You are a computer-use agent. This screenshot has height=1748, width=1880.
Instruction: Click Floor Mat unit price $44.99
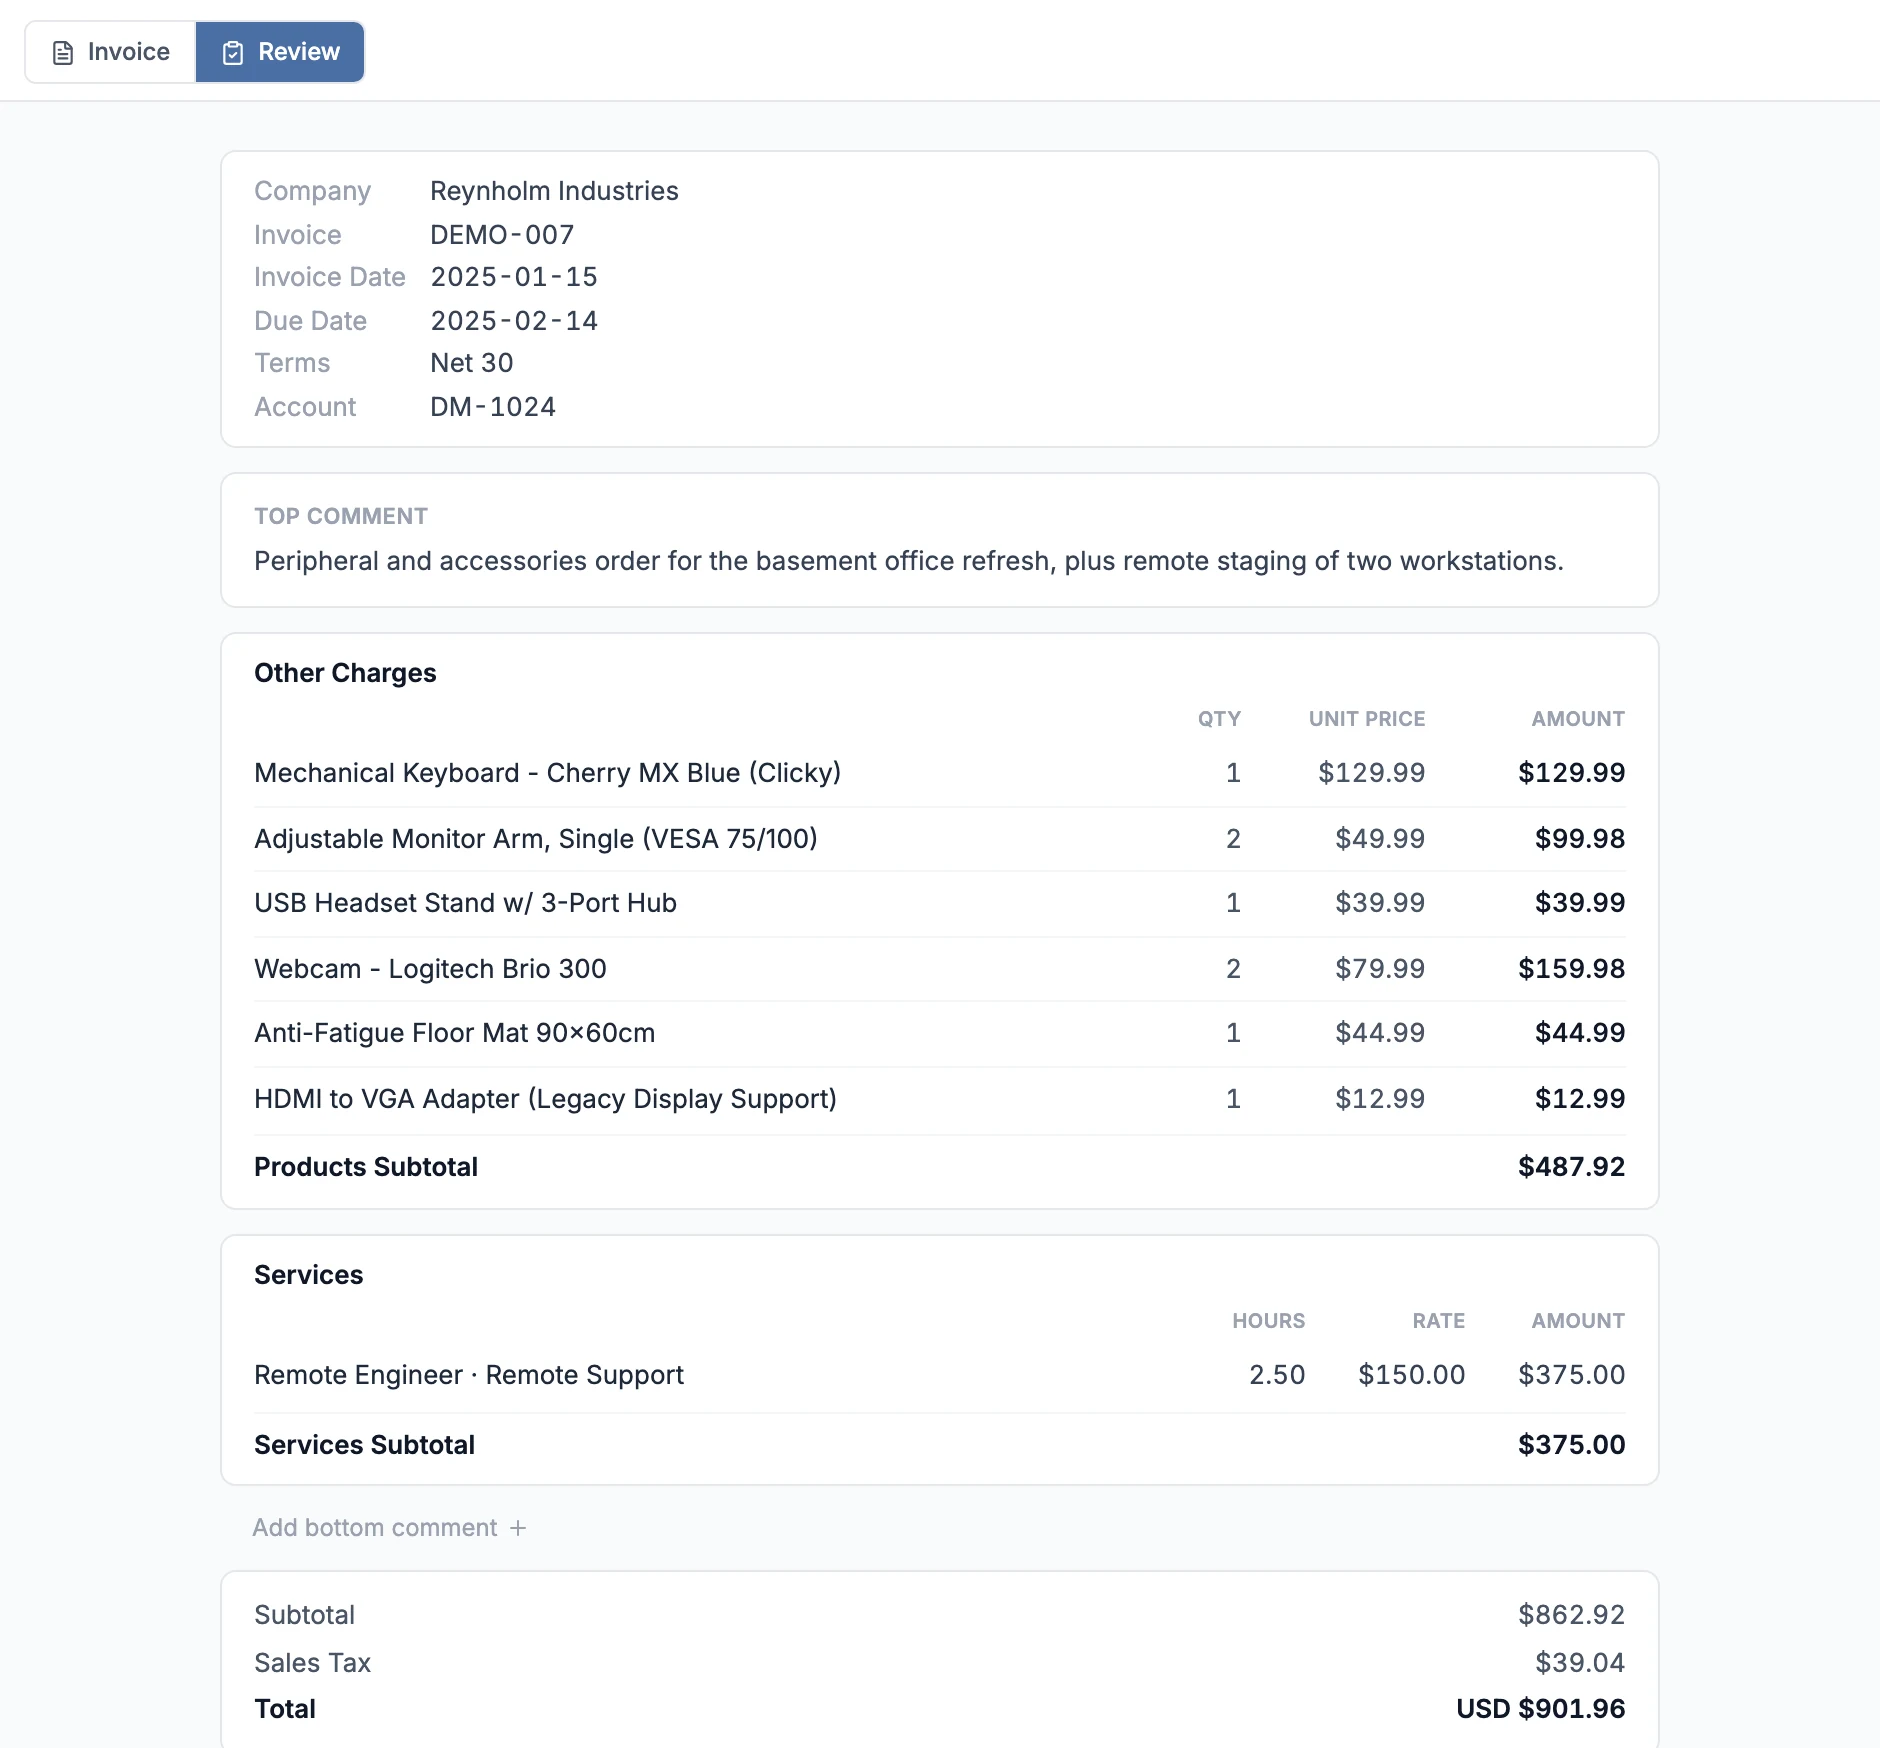[x=1380, y=1033]
